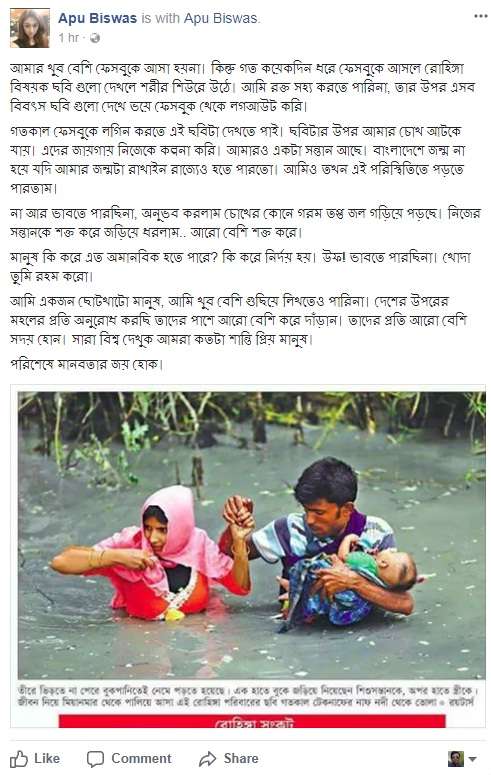Select the Comment text label
The height and width of the screenshot is (775, 491).
(x=141, y=758)
